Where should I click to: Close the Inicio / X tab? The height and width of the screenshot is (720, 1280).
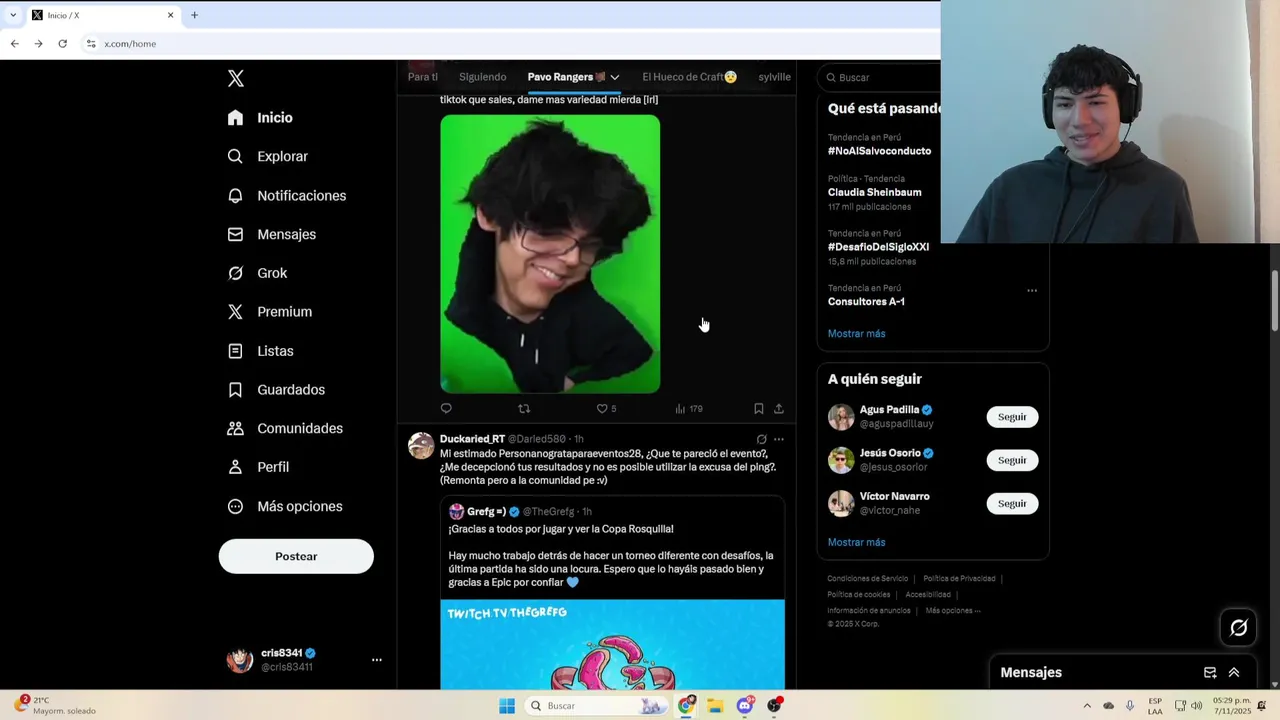click(x=170, y=15)
